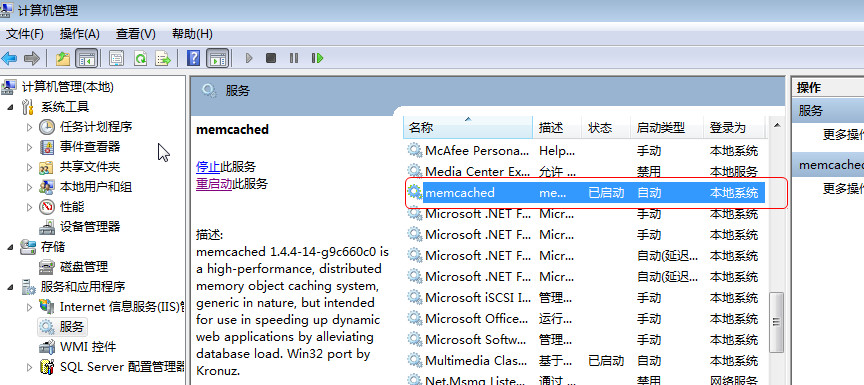The width and height of the screenshot is (864, 385).
Task: Expand the 事件查看器 node arrow
Action: coord(30,147)
